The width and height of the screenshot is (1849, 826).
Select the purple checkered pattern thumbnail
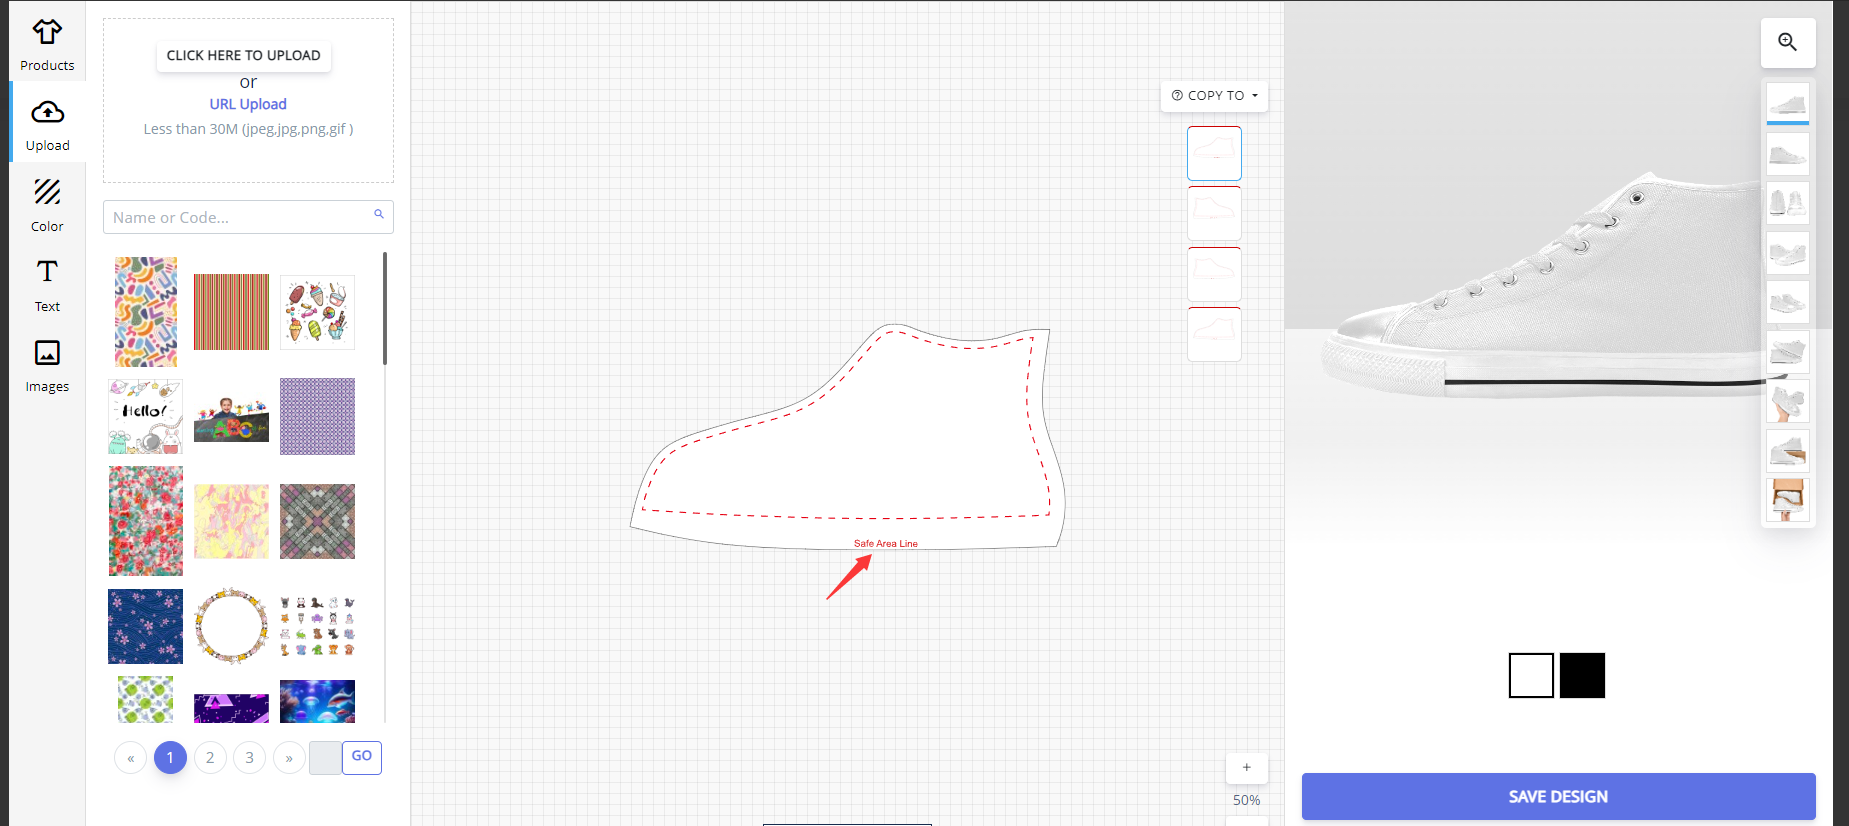coord(317,416)
